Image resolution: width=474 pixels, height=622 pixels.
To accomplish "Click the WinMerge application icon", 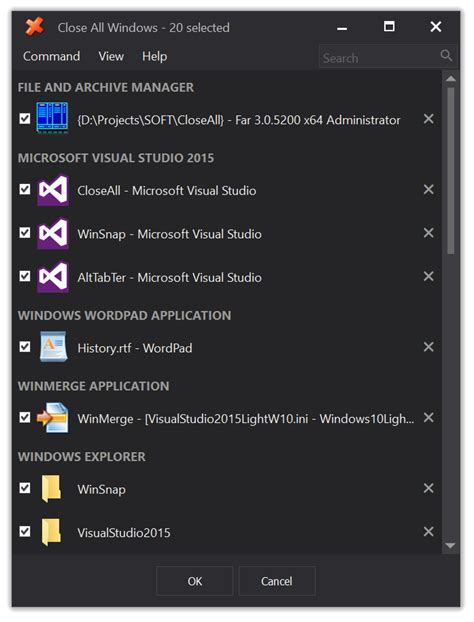I will coord(52,418).
